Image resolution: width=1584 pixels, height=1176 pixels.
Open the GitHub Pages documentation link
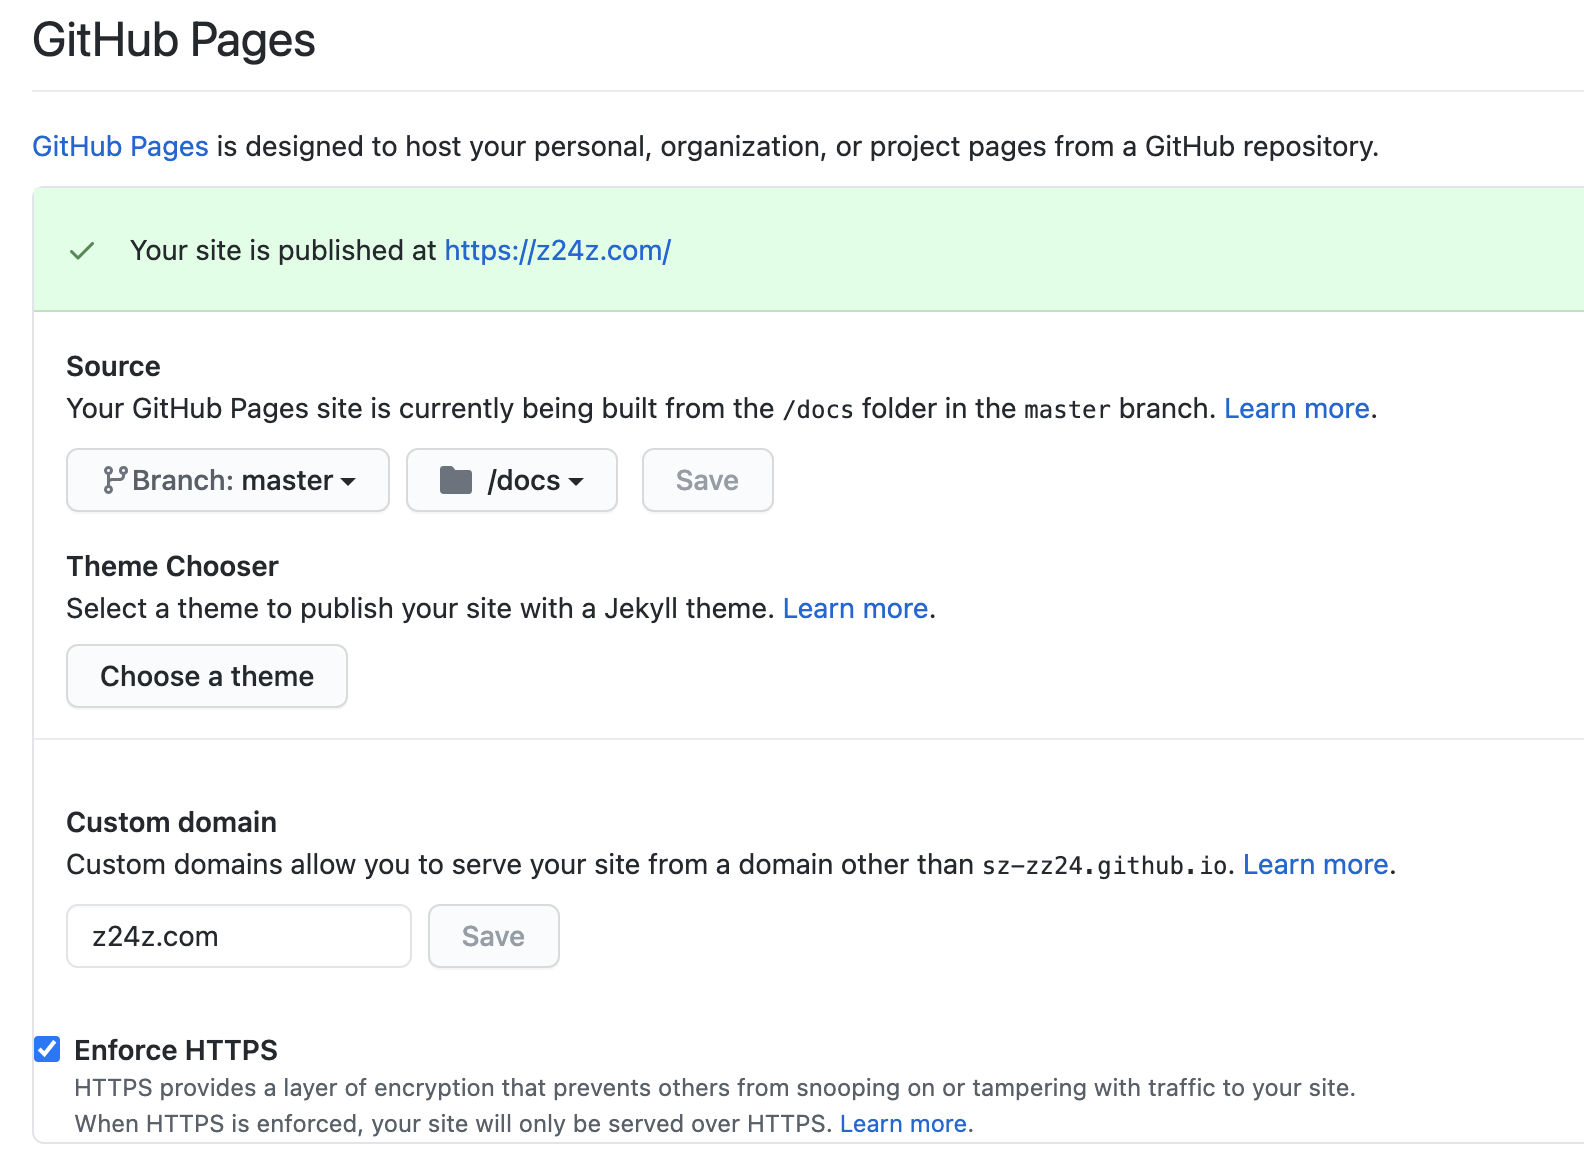[120, 147]
